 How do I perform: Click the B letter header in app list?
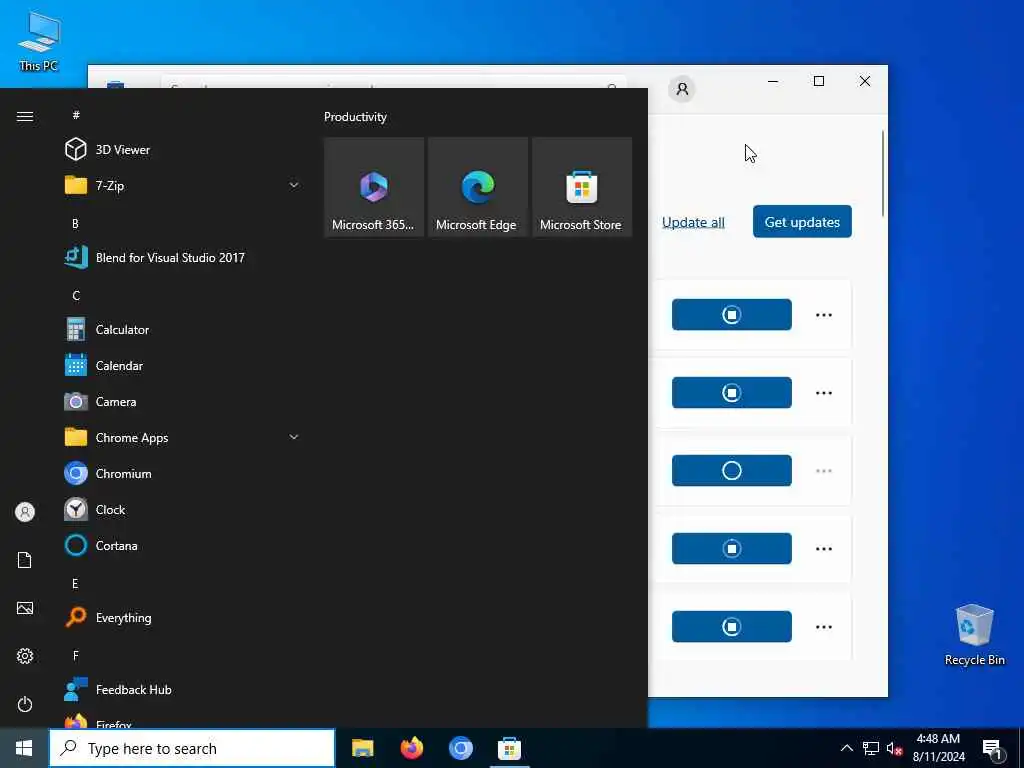[75, 223]
